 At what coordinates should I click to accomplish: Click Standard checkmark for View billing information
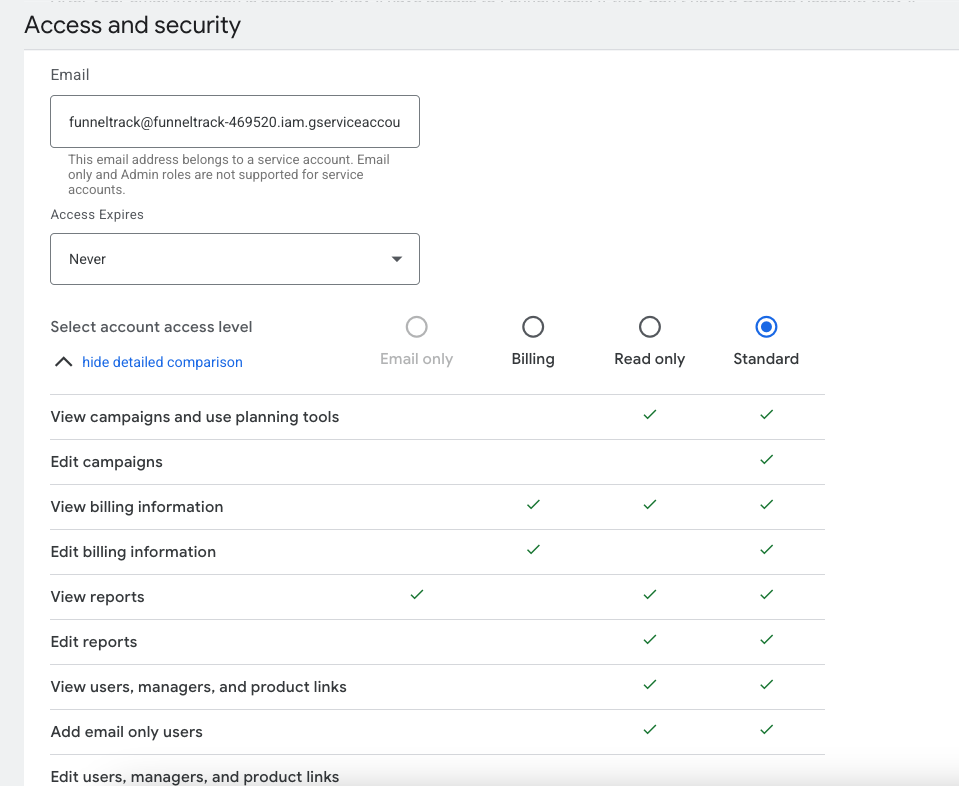point(766,505)
